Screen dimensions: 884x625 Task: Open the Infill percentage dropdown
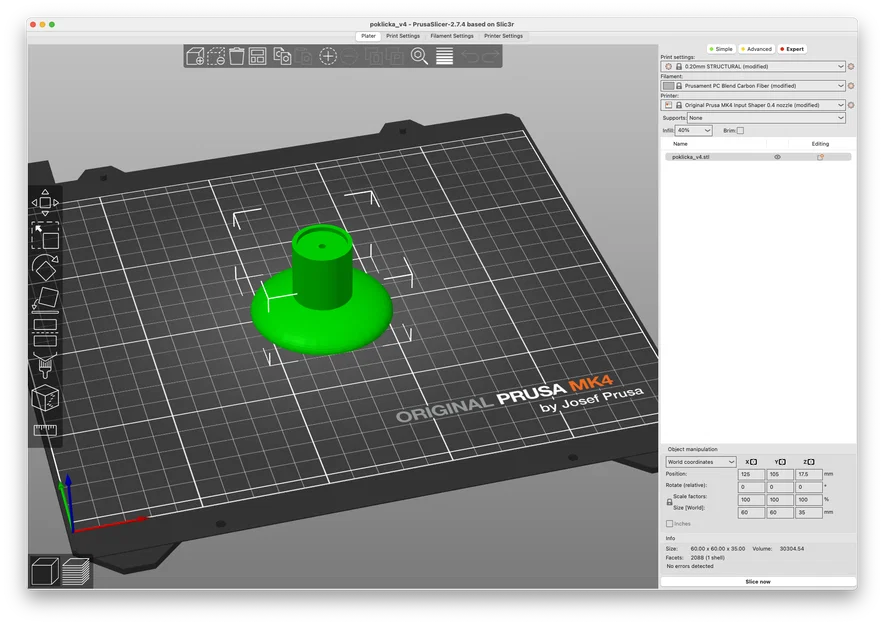click(x=693, y=131)
